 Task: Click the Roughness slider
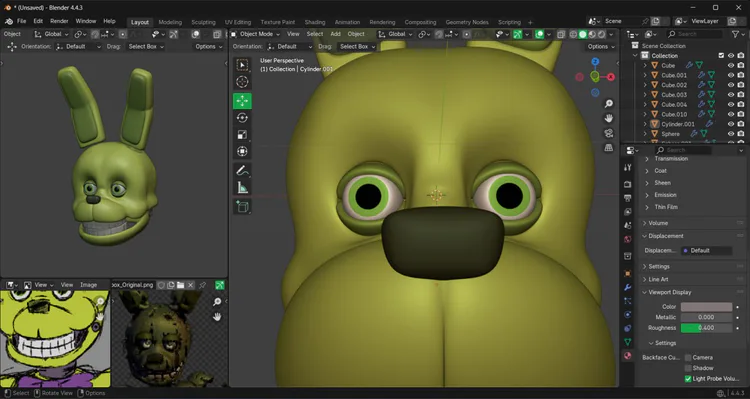click(706, 328)
